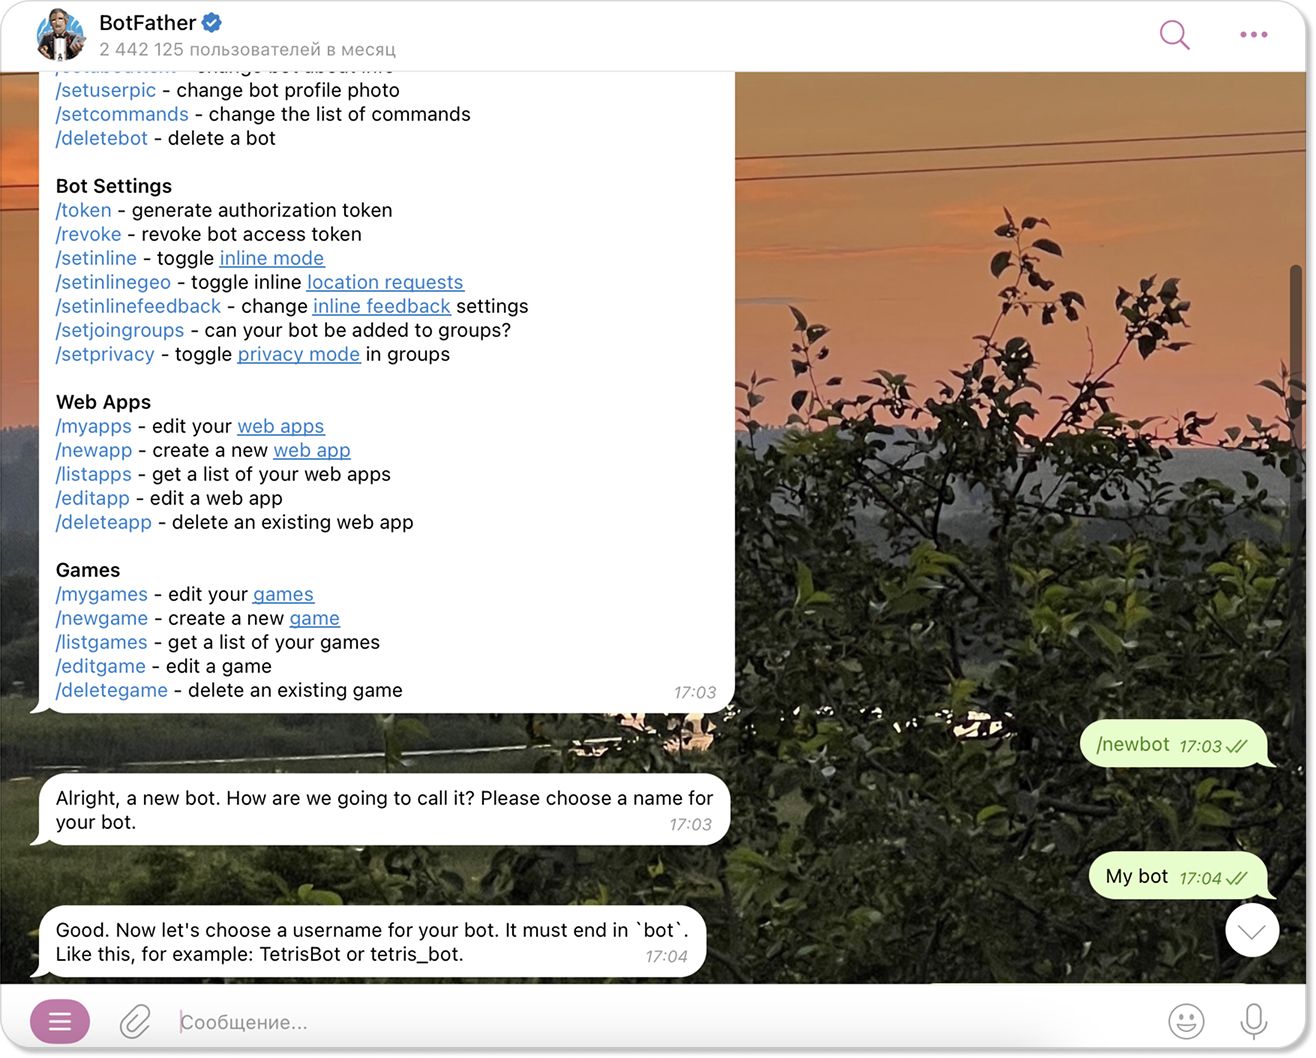1316x1058 pixels.
Task: Open the location requests link
Action: [385, 282]
